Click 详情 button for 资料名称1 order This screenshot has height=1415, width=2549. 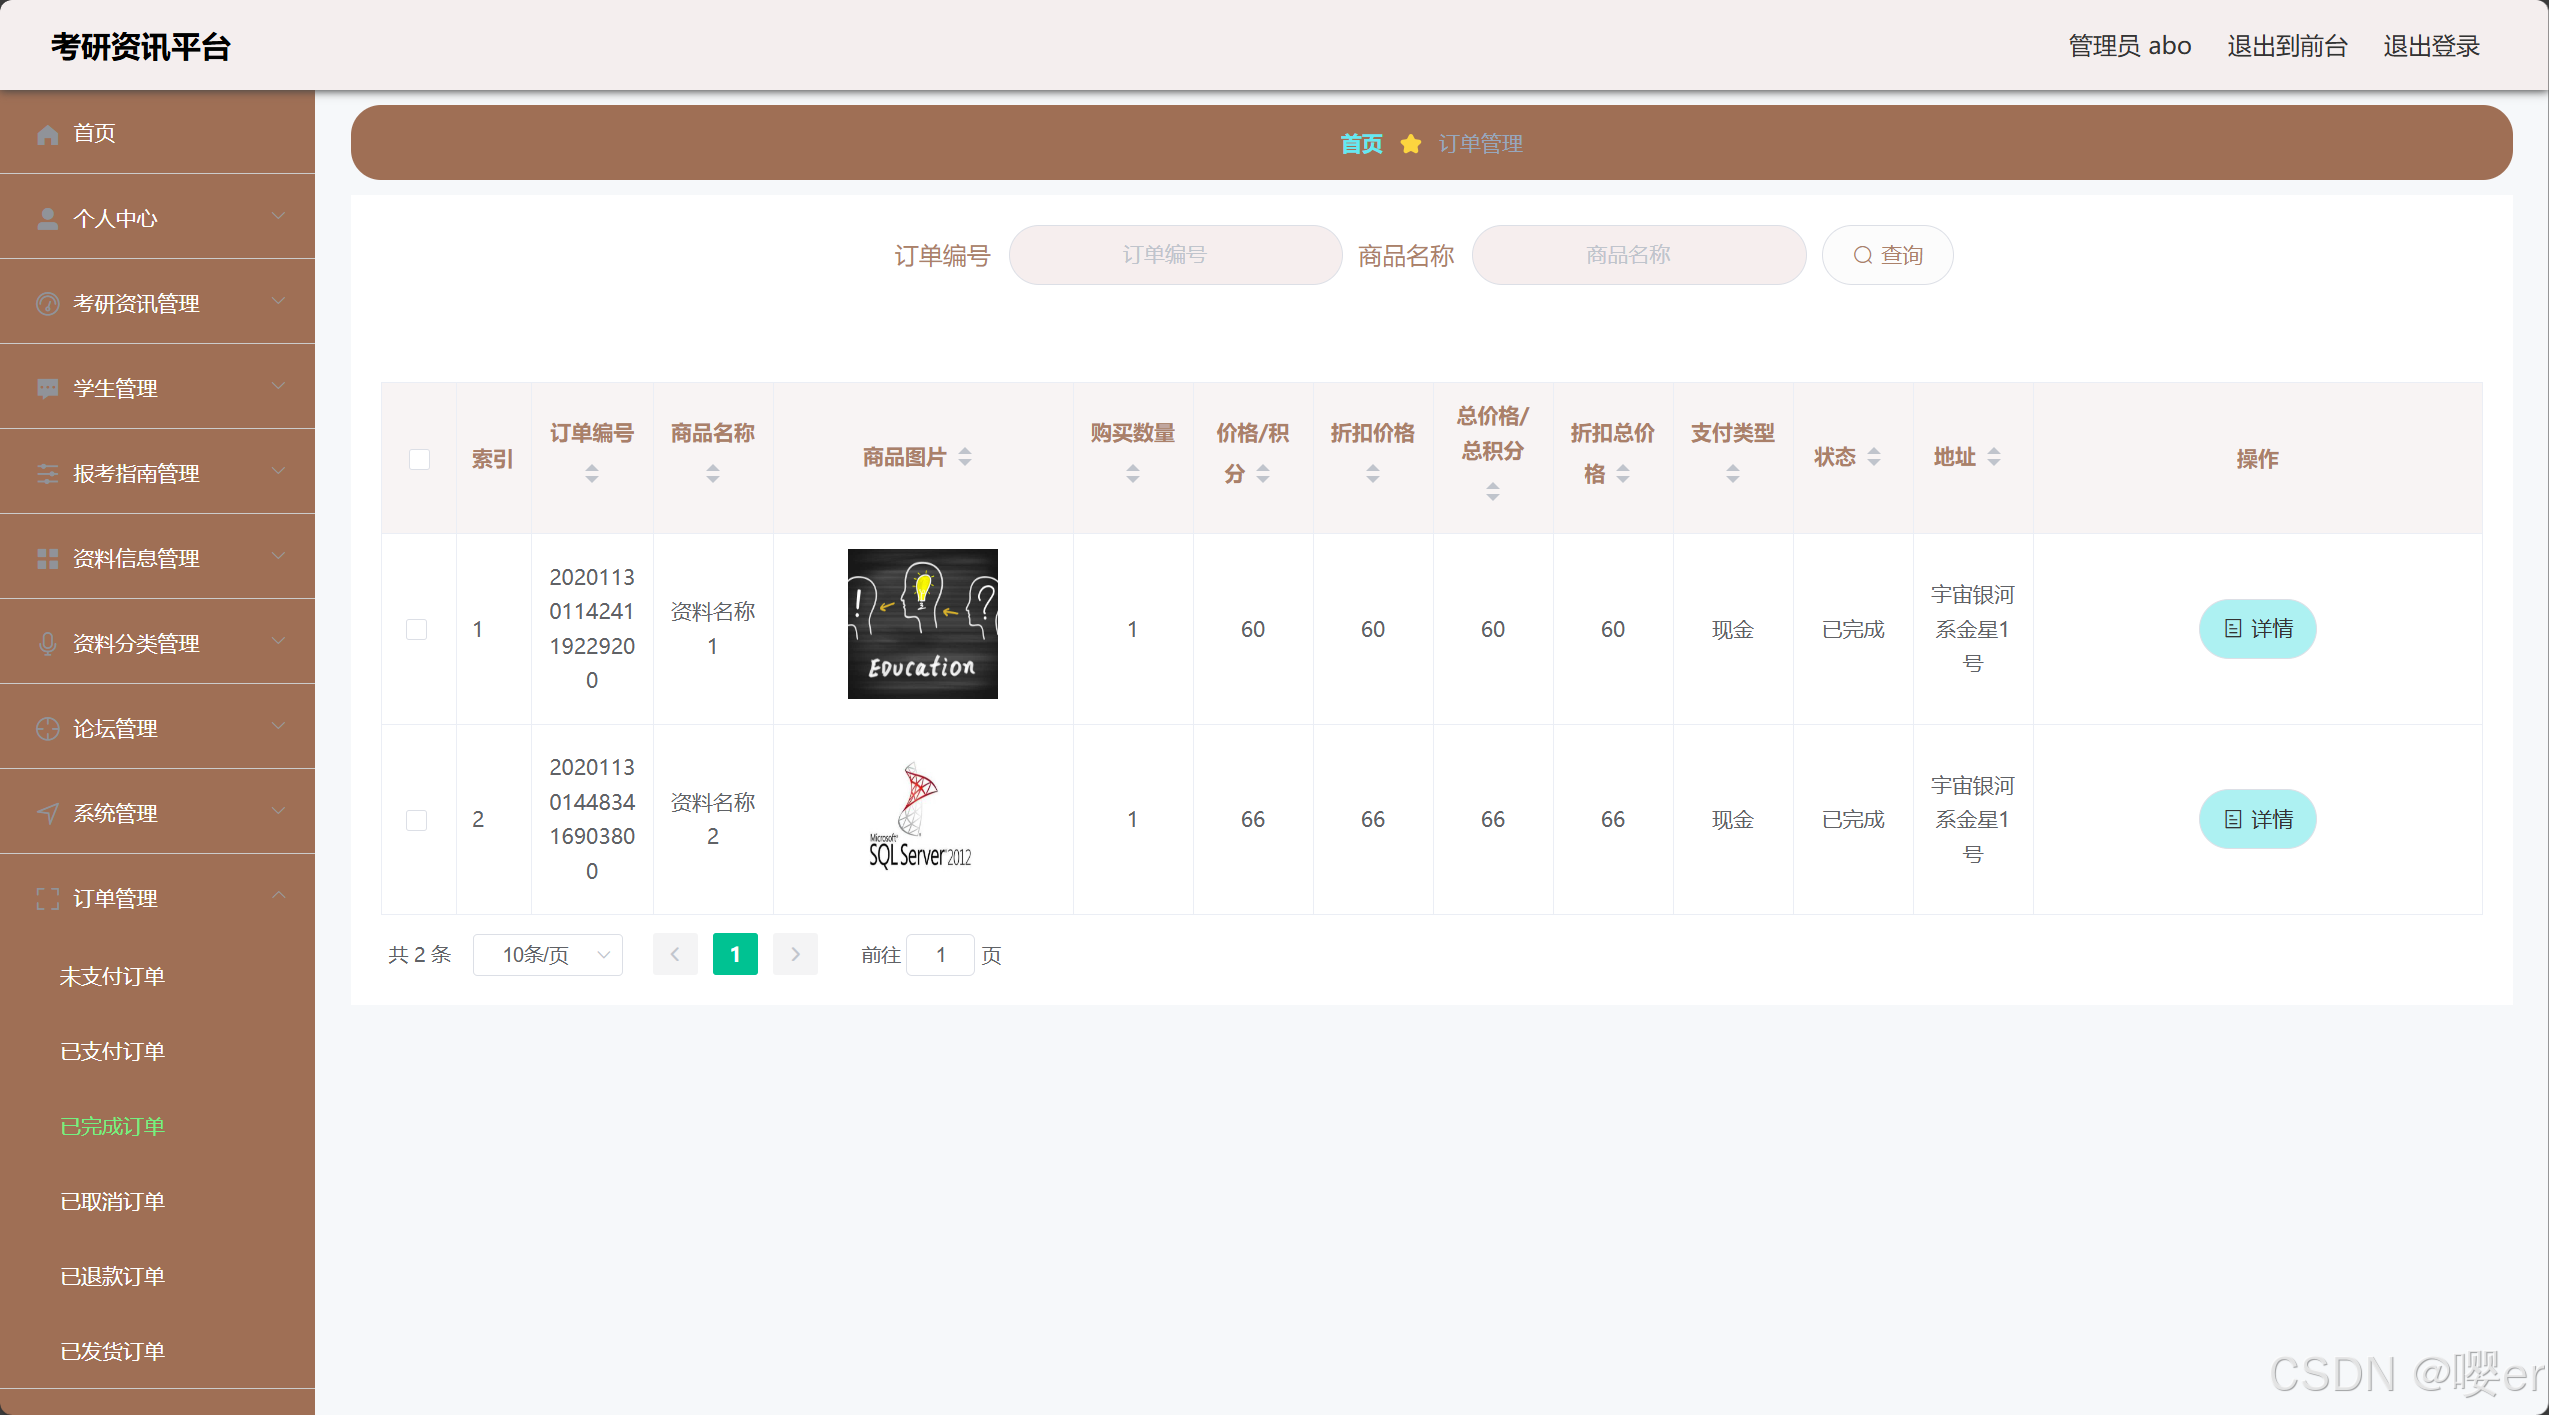tap(2257, 629)
